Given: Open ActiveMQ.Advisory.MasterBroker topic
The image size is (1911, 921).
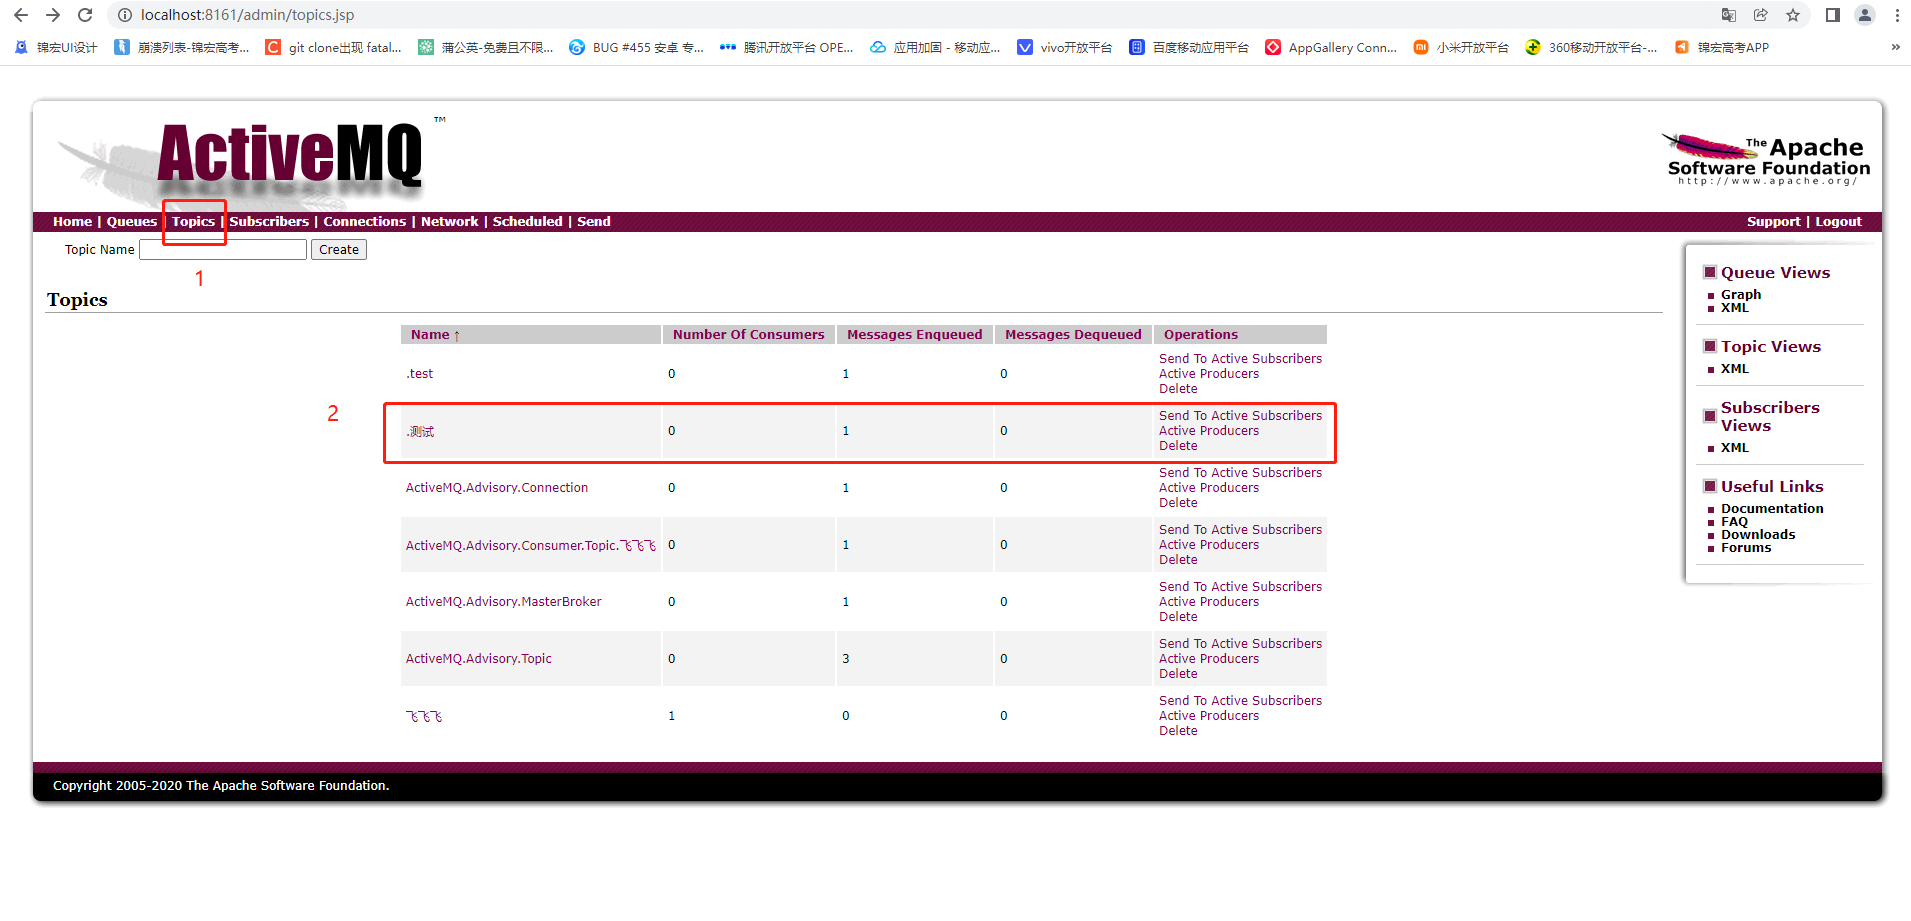Looking at the screenshot, I should point(503,602).
